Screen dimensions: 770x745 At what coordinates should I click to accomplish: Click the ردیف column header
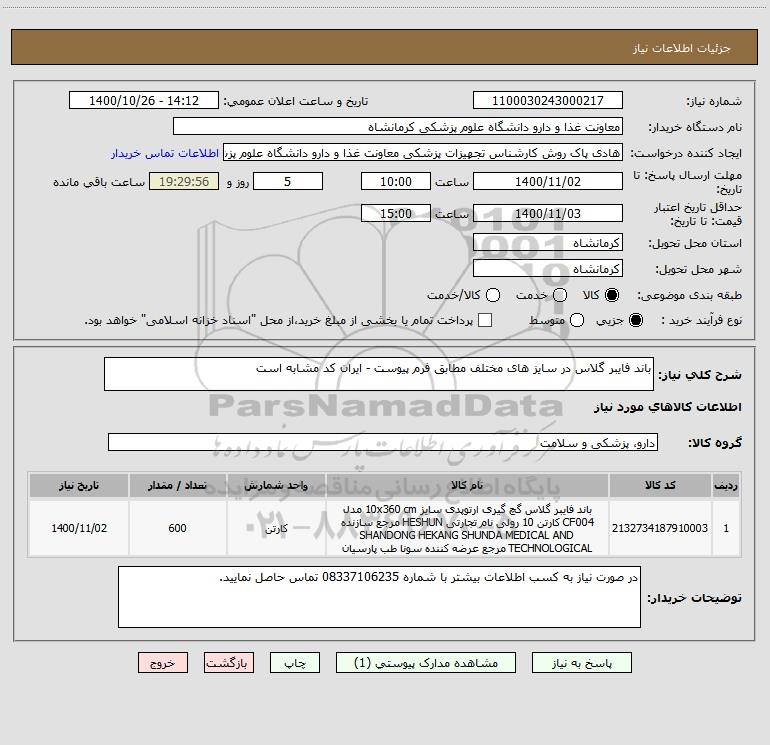tap(726, 486)
